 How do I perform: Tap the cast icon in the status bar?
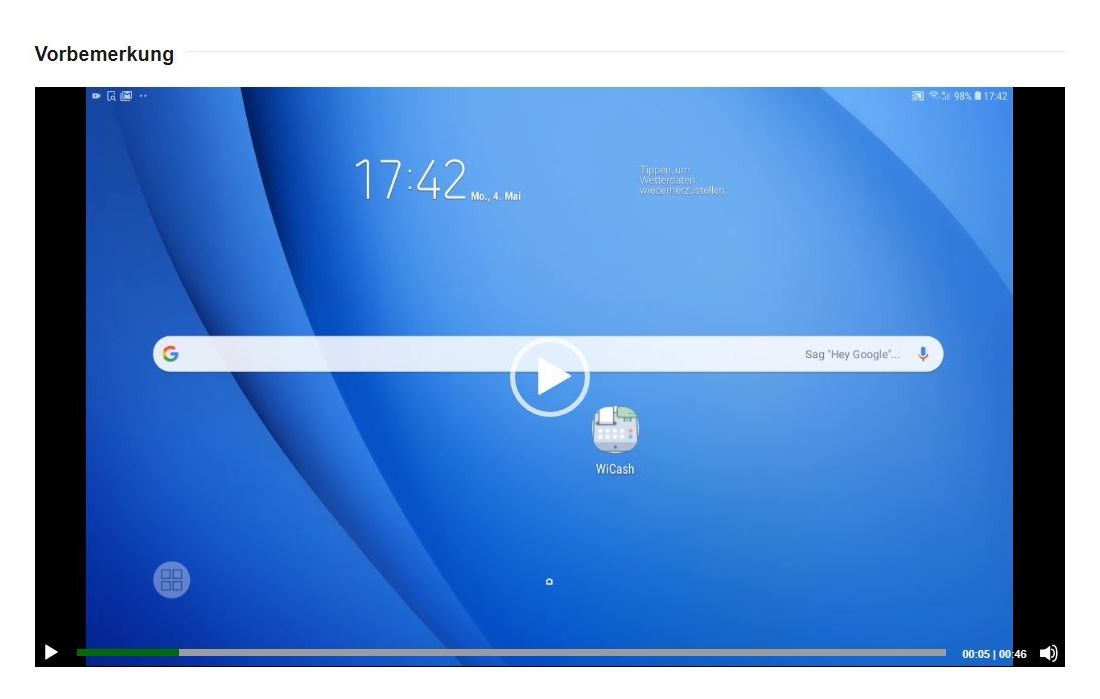point(917,96)
